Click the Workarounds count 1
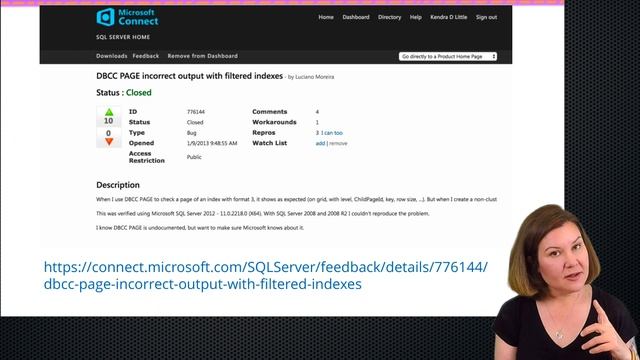Screen dimensions: 640x360 coord(317,122)
